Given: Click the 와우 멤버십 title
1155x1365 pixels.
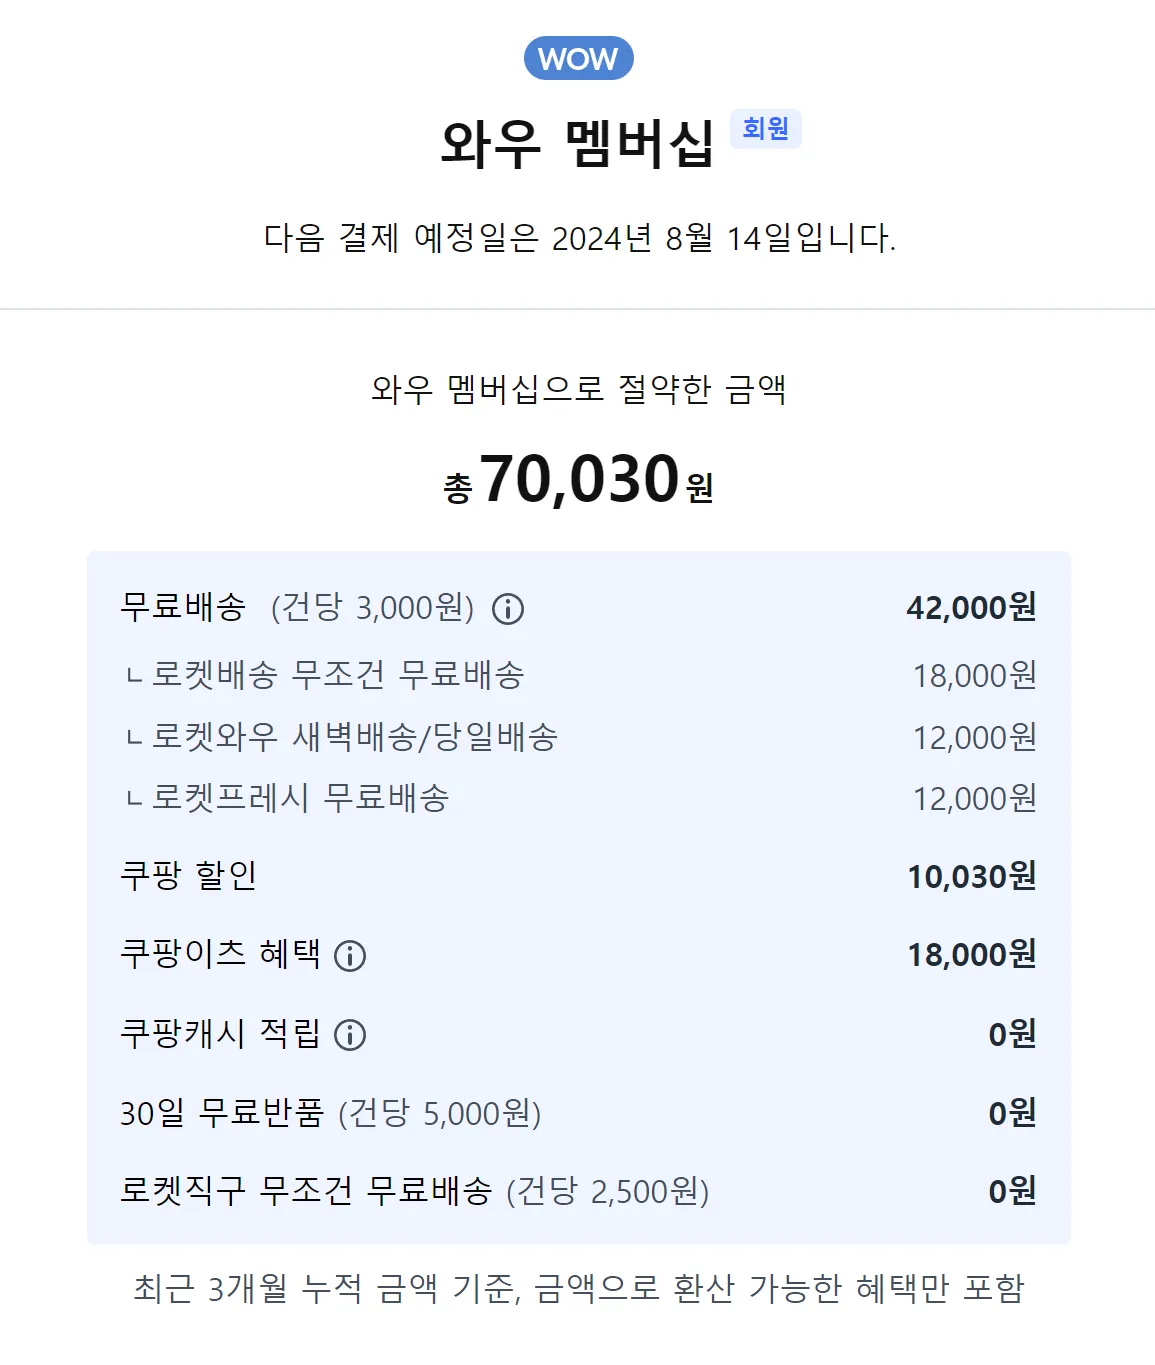Looking at the screenshot, I should point(577,144).
